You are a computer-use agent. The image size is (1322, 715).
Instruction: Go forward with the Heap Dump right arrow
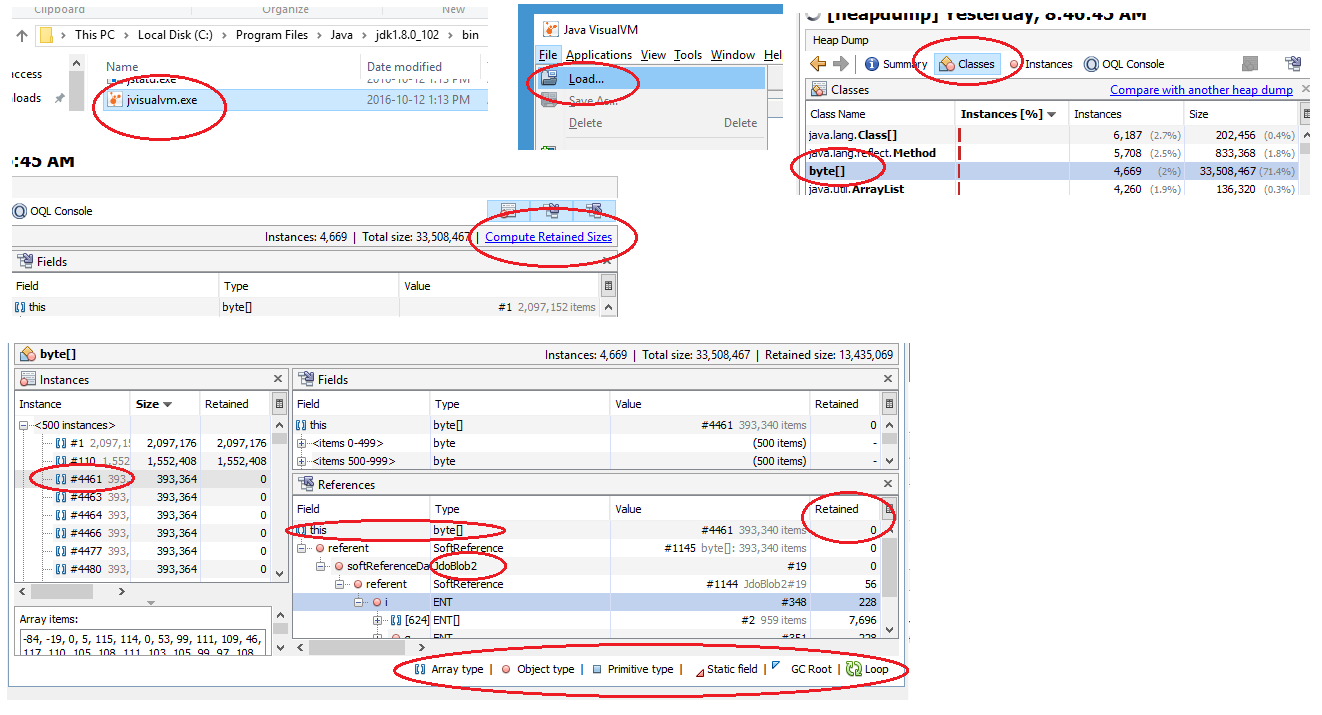(841, 64)
